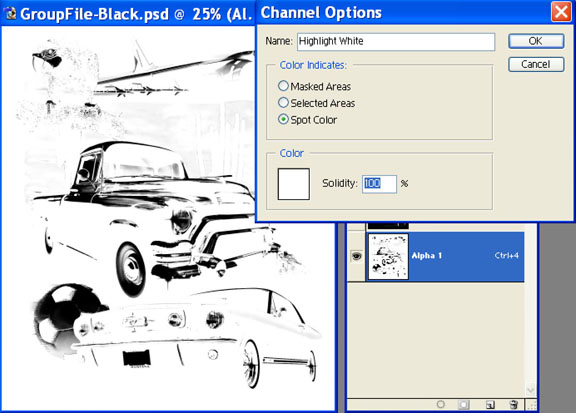The width and height of the screenshot is (576, 413).
Task: Click the Solidity percentage field
Action: tap(379, 184)
